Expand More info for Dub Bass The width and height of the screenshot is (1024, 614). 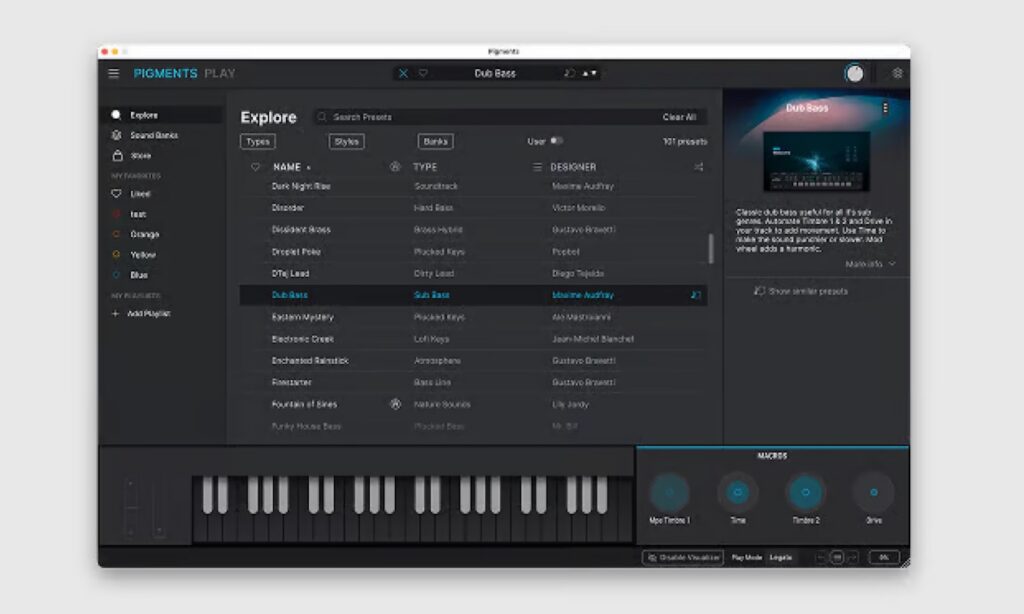[870, 264]
